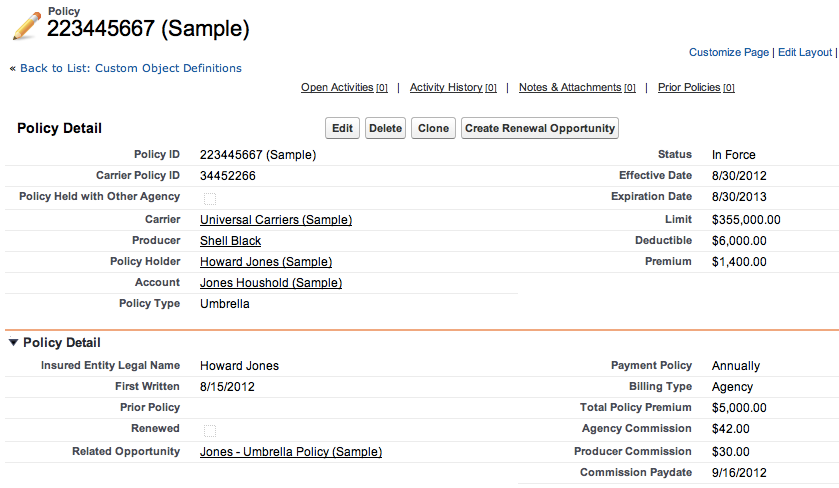Collapse the Policy Detail section triangle
Viewport: 839px width, 488px height.
click(x=13, y=342)
